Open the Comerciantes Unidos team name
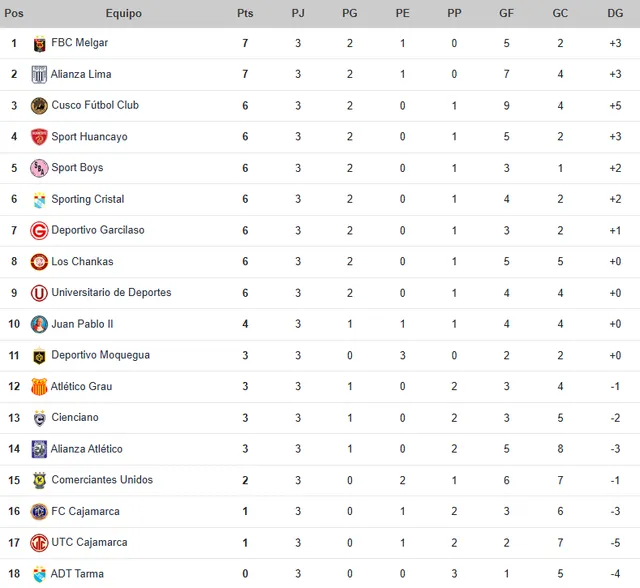Image resolution: width=640 pixels, height=588 pixels. click(102, 480)
